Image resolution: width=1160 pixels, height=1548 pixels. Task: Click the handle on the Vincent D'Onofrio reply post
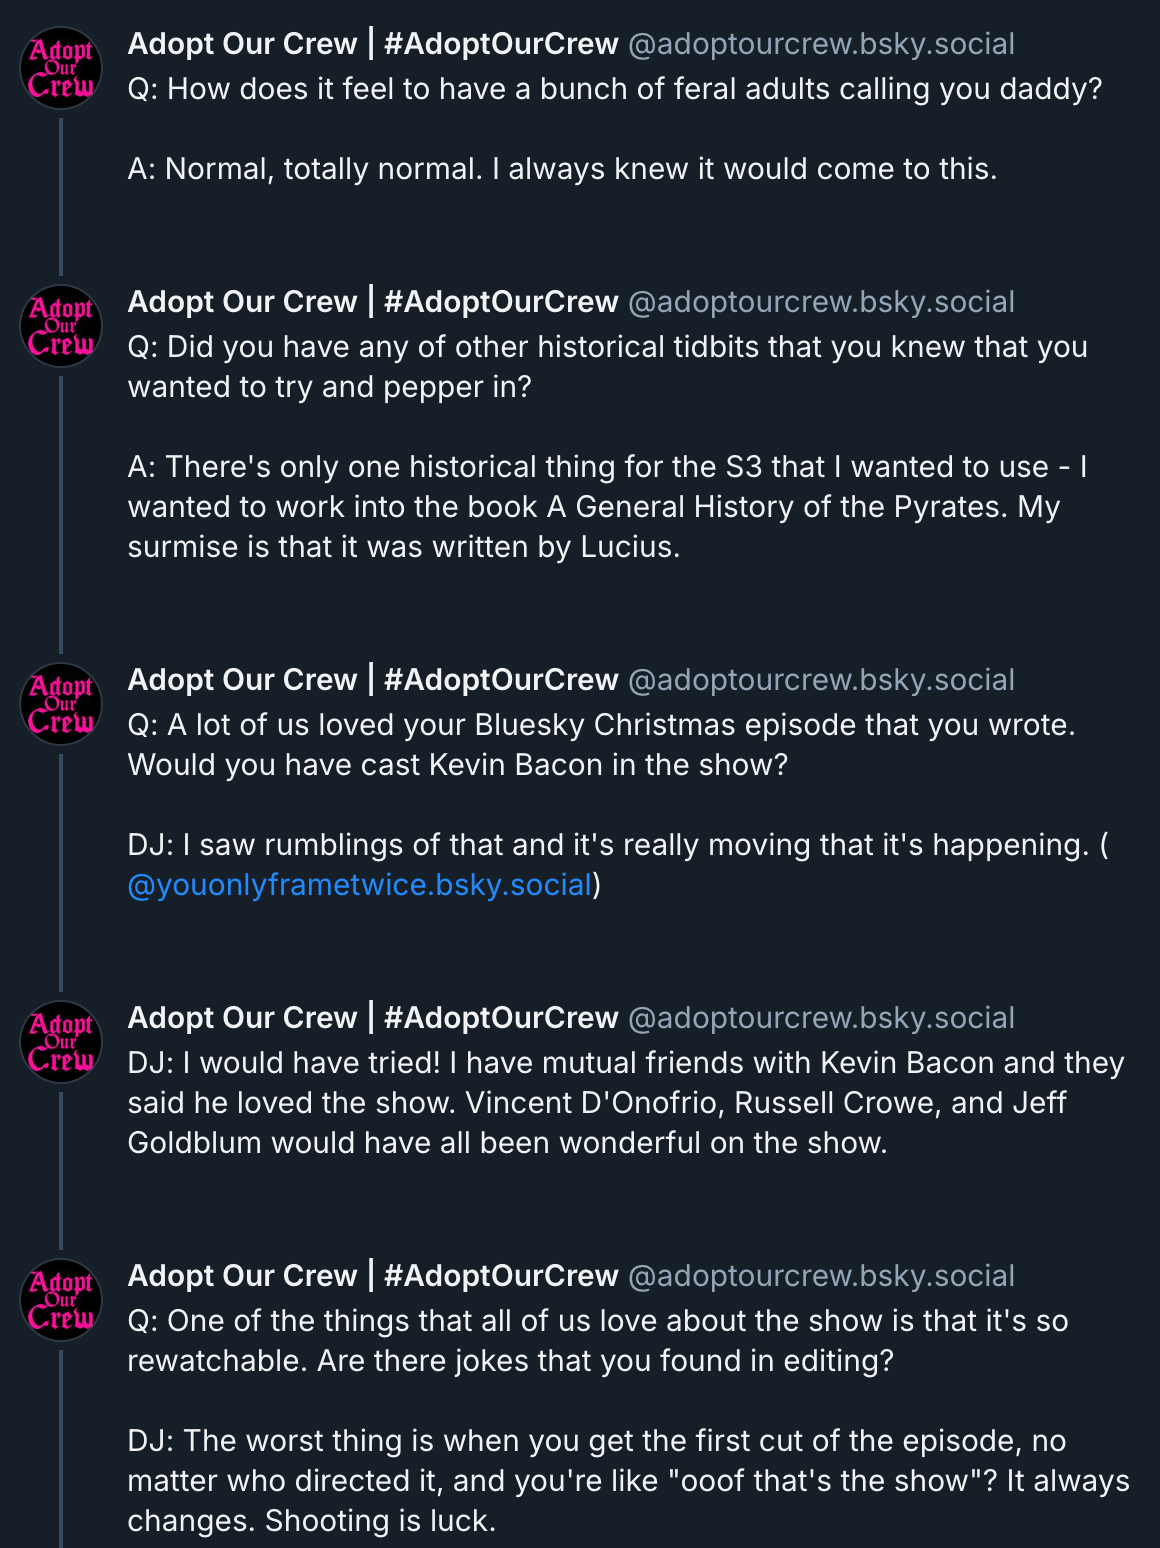coord(821,1018)
